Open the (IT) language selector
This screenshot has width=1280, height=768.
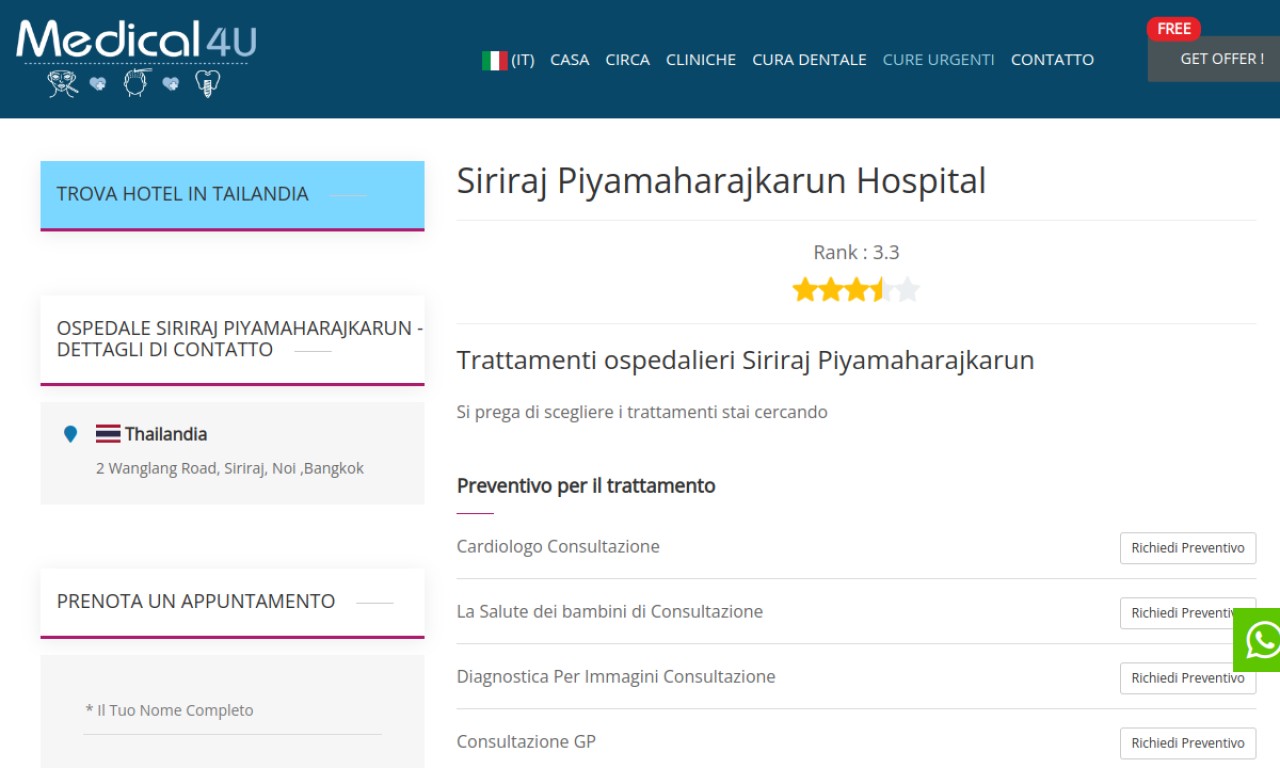tap(522, 60)
